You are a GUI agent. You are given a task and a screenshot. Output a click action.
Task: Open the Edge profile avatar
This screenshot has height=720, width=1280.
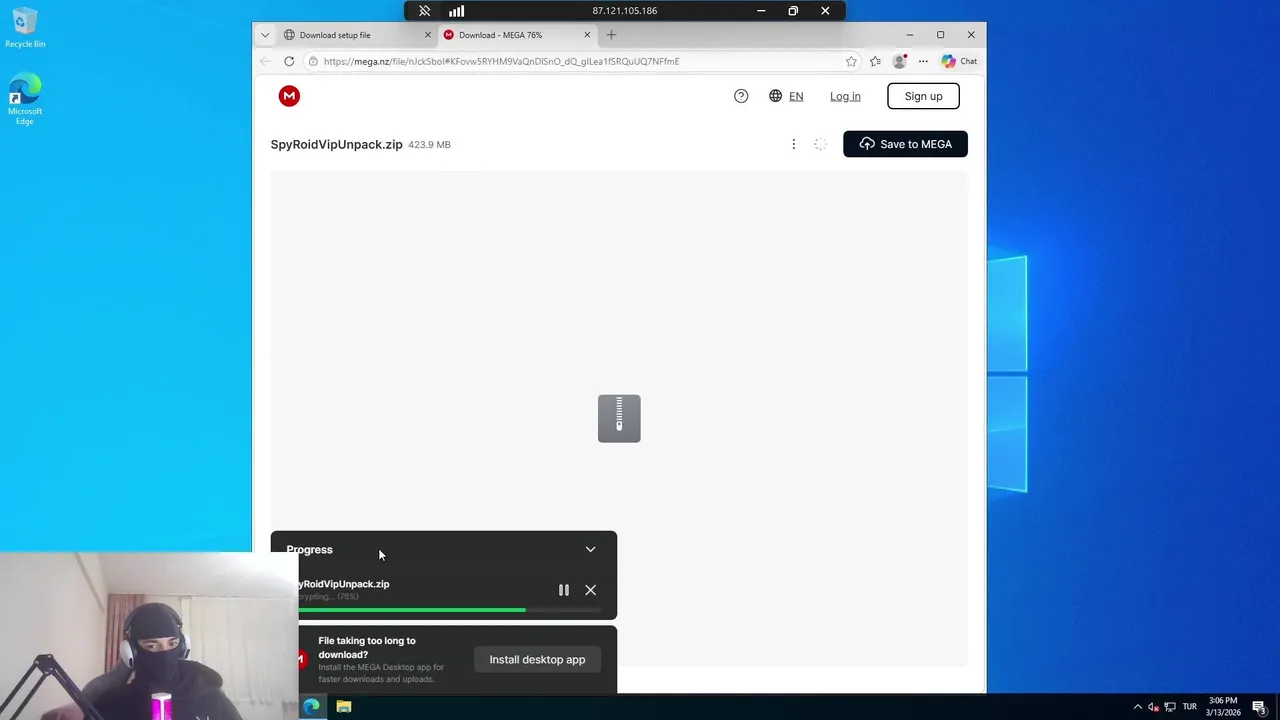point(899,61)
